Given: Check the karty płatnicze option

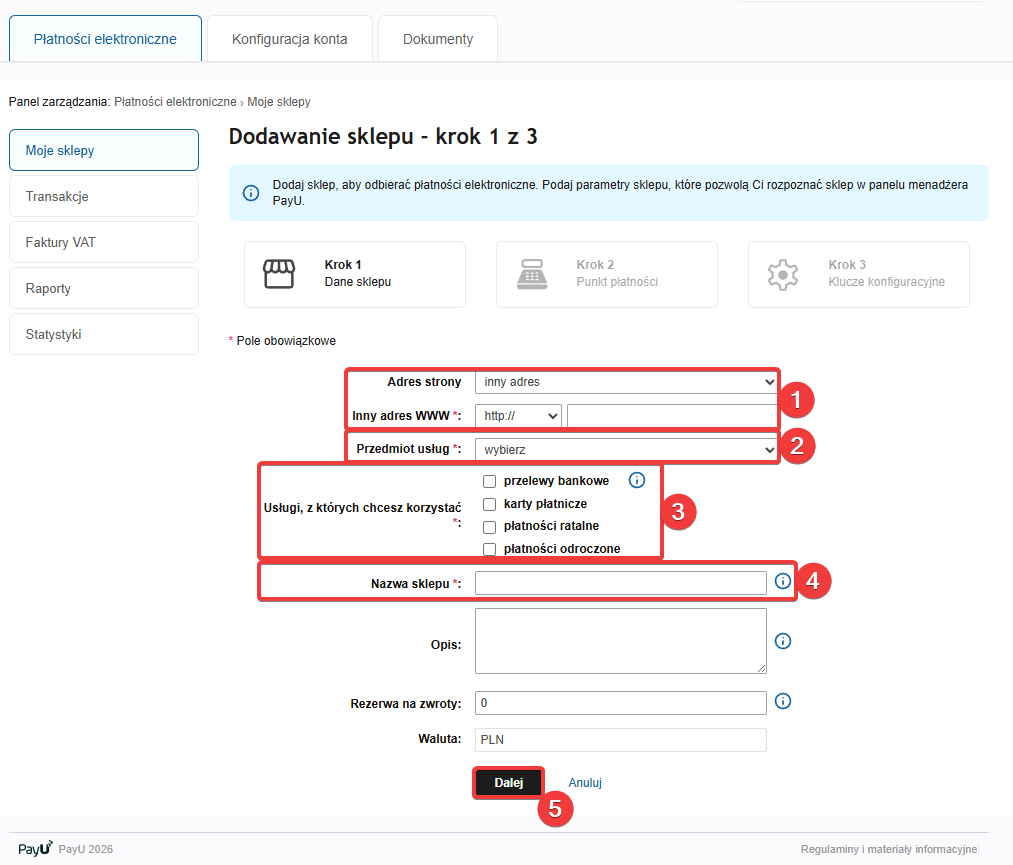Looking at the screenshot, I should (x=490, y=504).
